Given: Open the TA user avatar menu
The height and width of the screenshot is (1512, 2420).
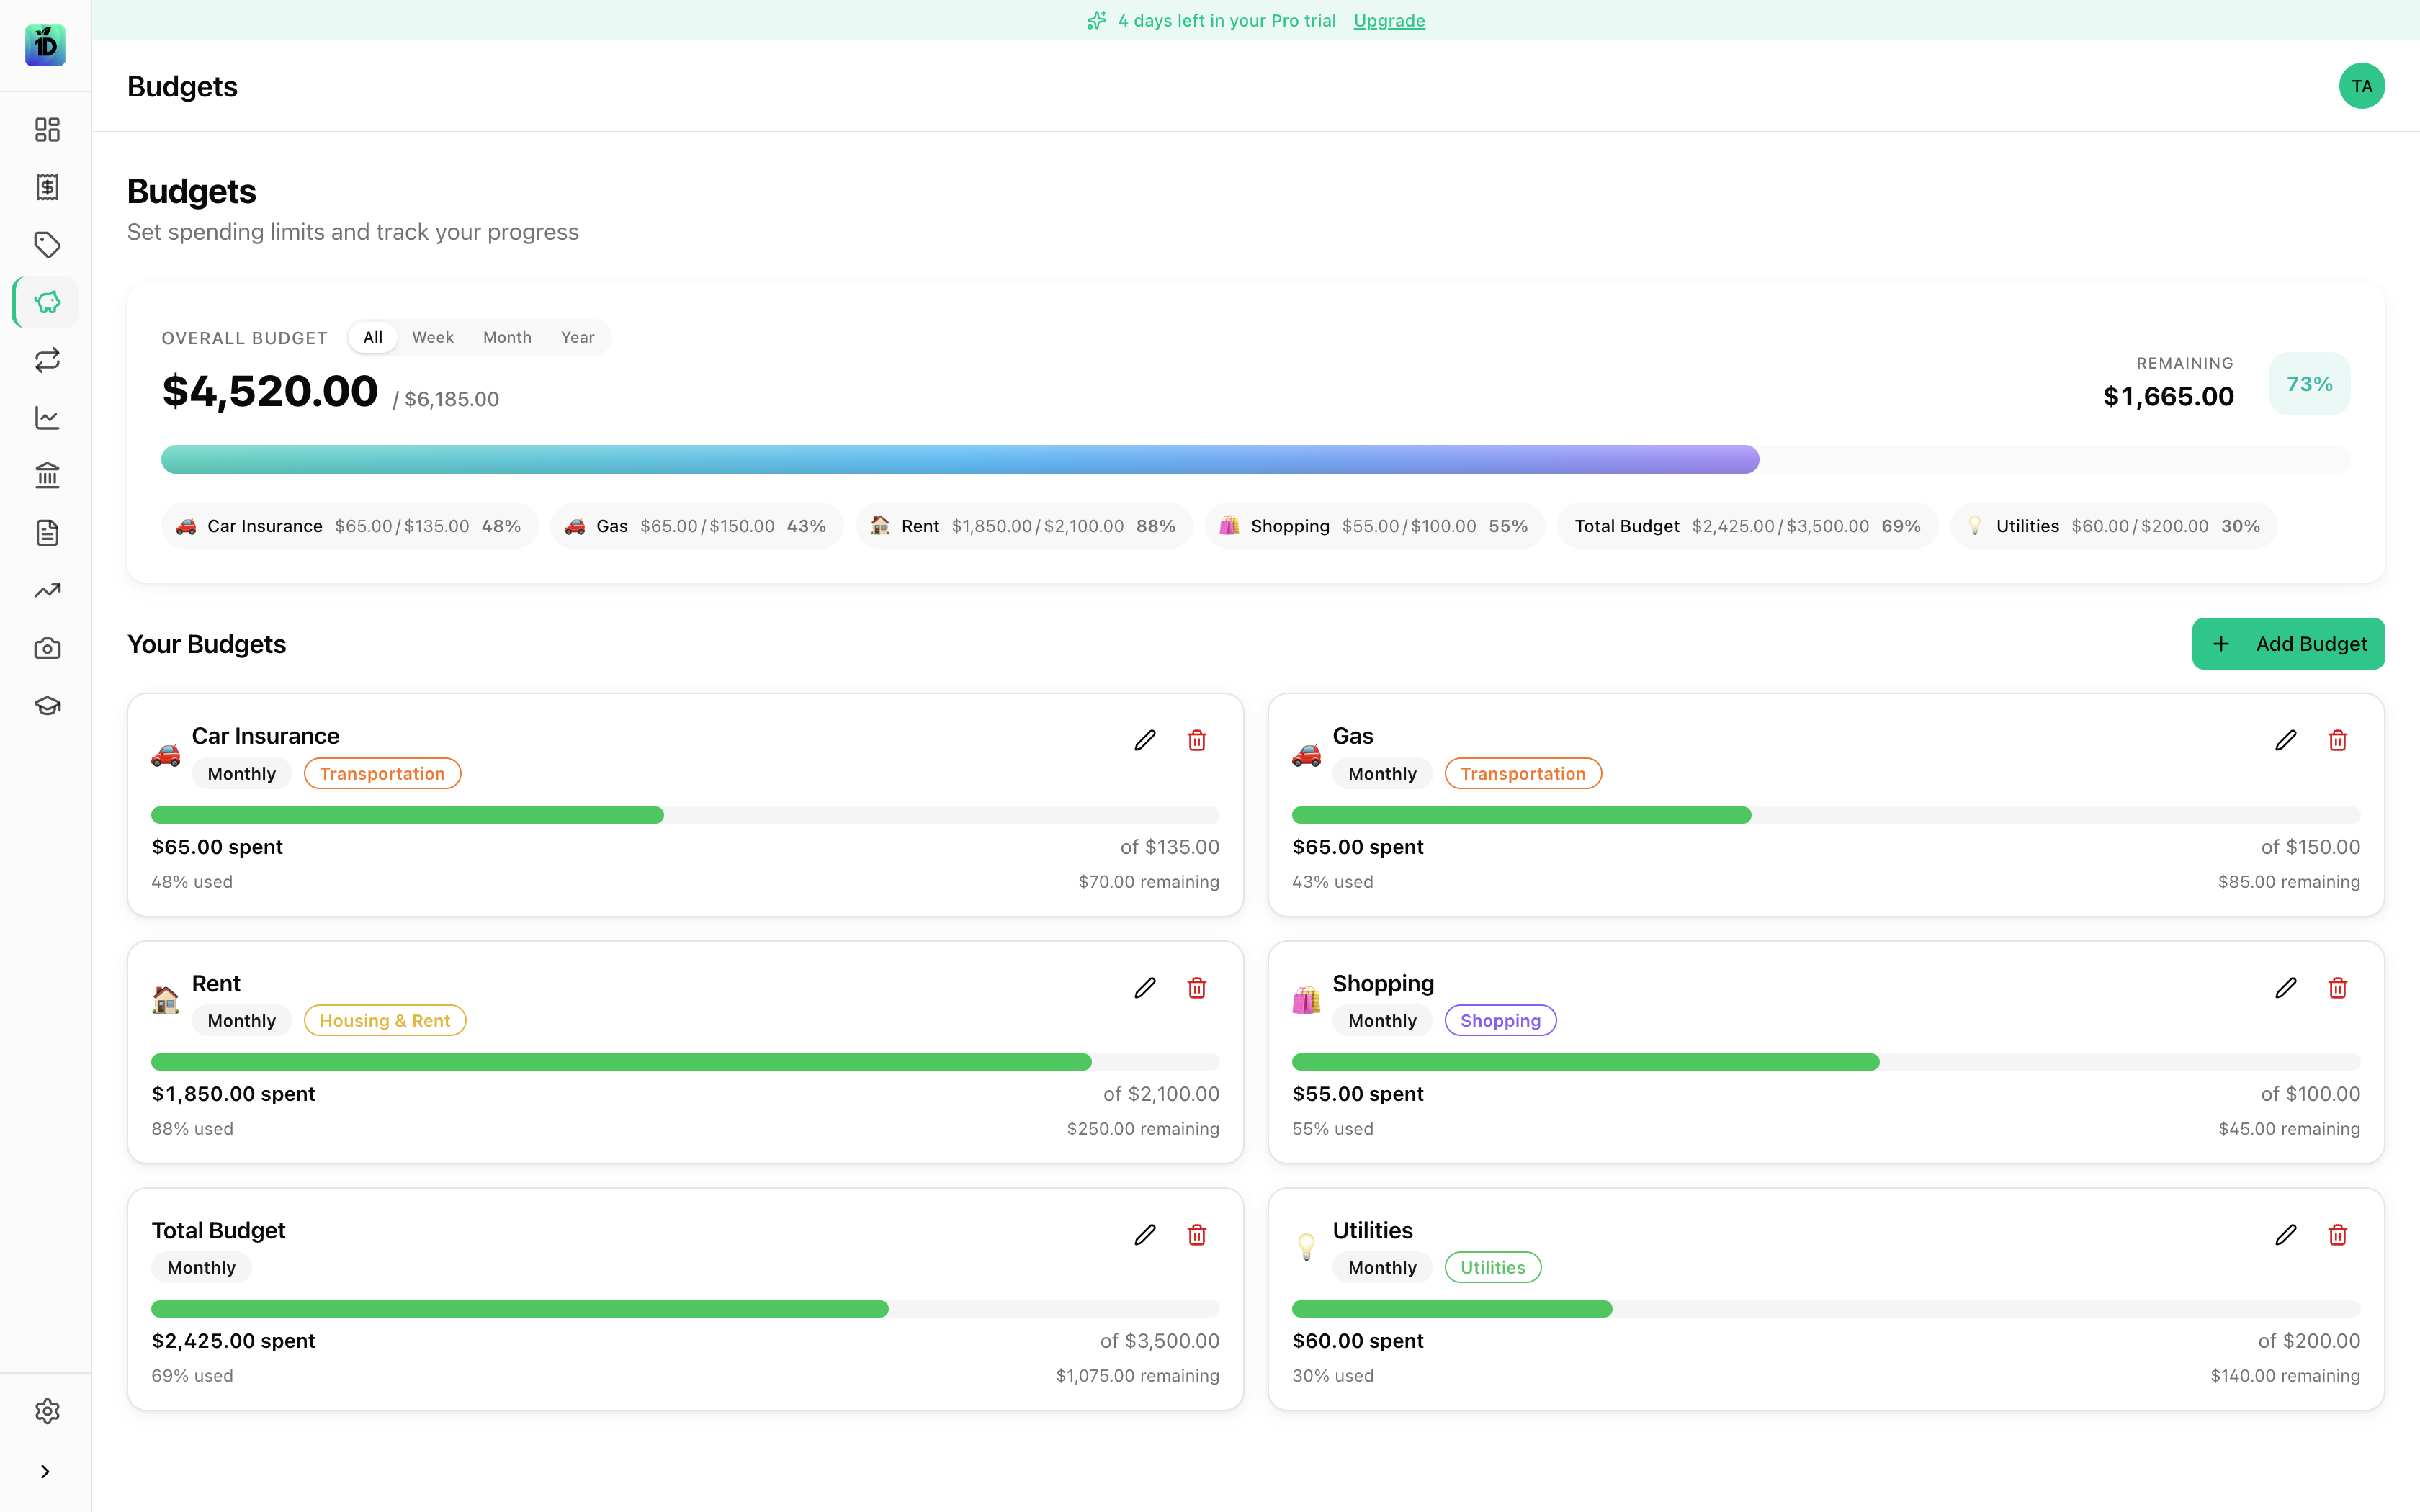Looking at the screenshot, I should point(2361,86).
